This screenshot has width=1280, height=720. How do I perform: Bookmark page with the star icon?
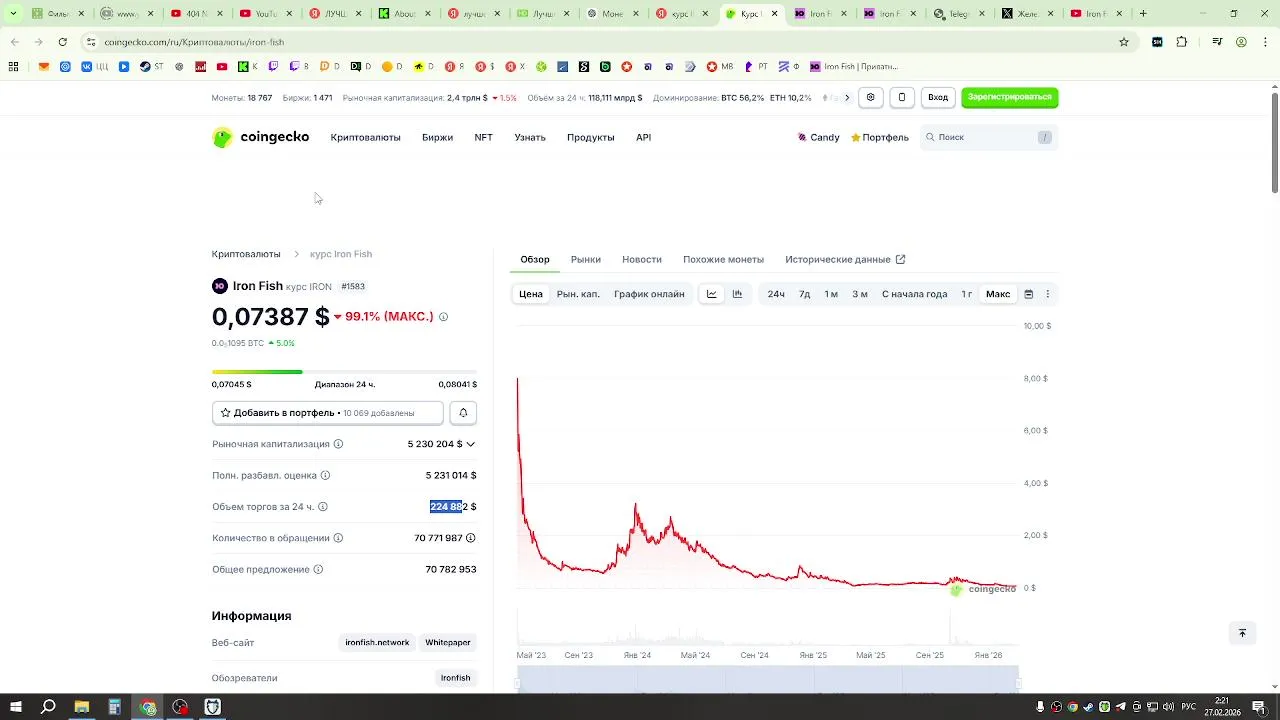tap(1124, 42)
